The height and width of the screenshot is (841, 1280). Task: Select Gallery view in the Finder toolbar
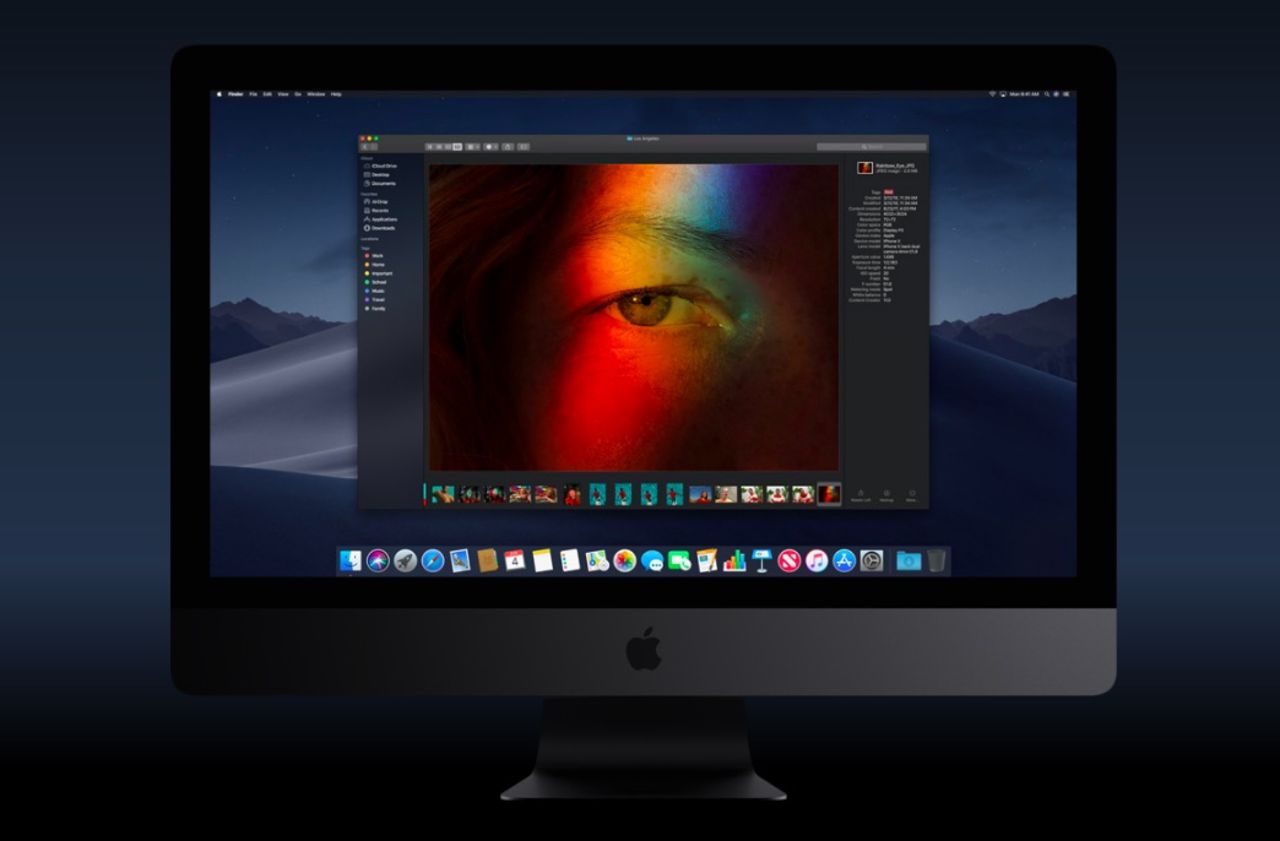point(458,145)
